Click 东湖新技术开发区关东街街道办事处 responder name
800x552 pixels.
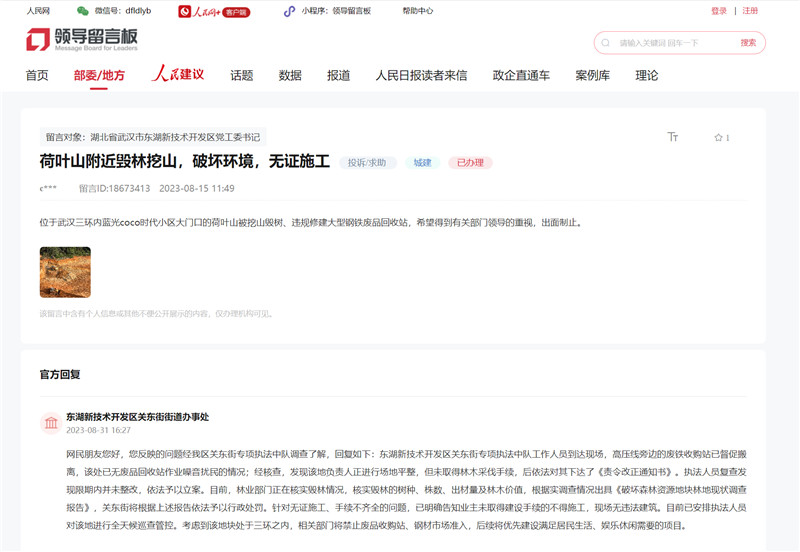click(138, 417)
